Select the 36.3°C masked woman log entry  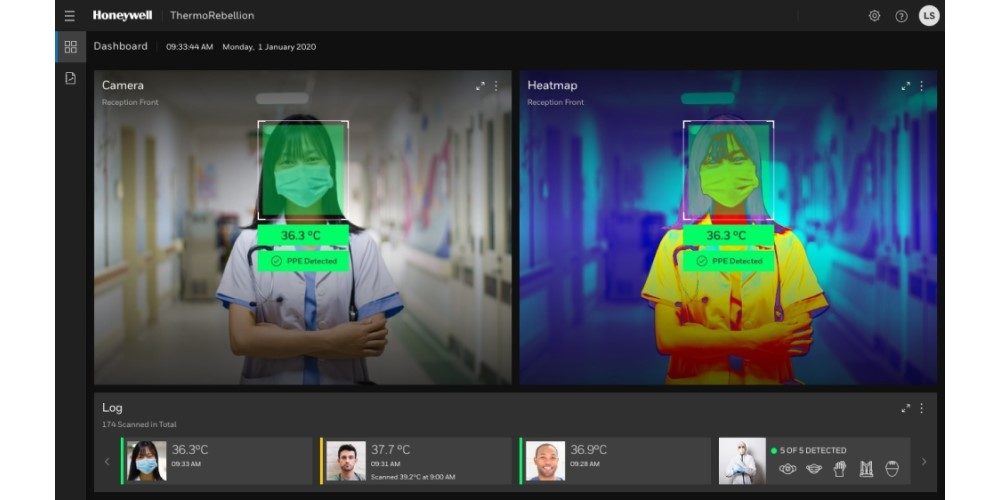tap(217, 461)
